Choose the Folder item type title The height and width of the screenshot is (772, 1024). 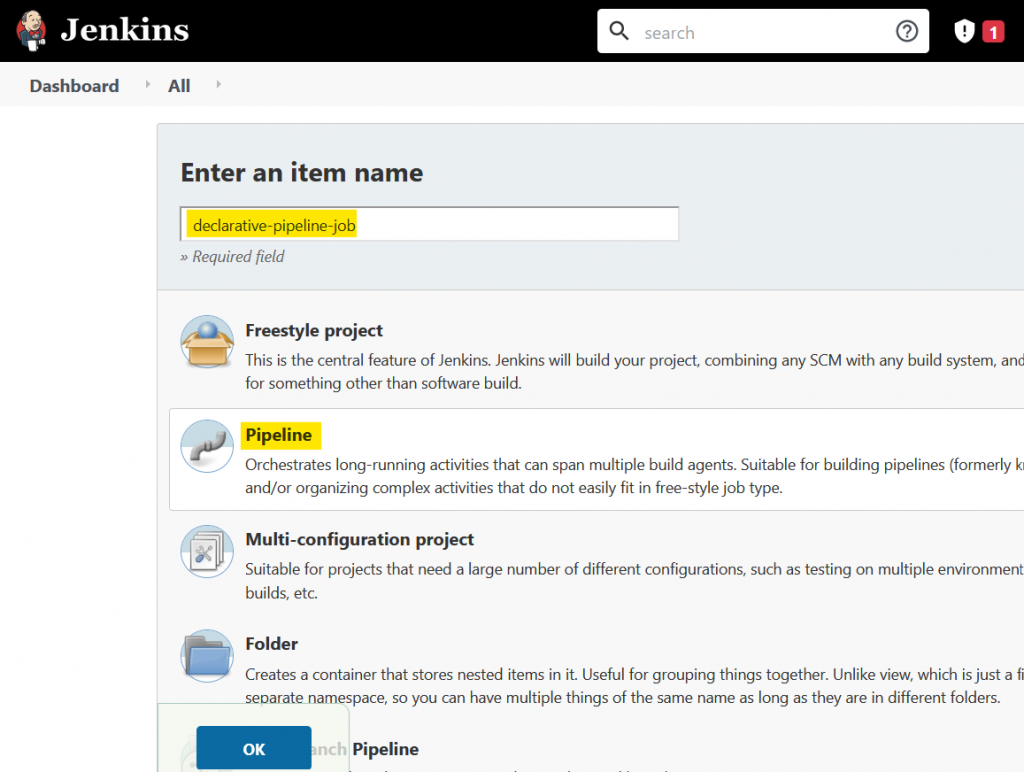272,644
